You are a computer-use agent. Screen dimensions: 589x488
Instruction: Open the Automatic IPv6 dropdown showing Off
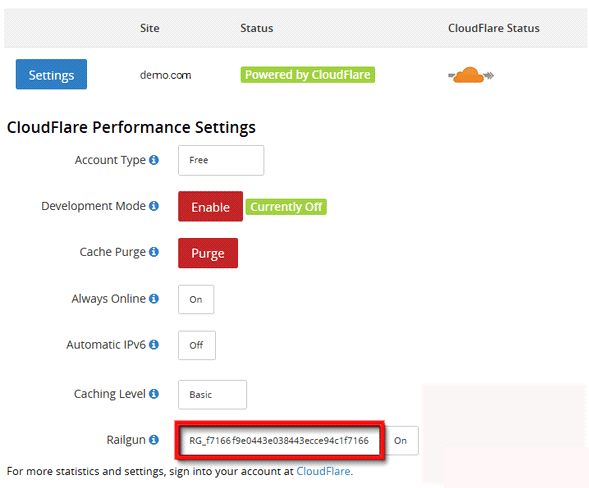197,345
